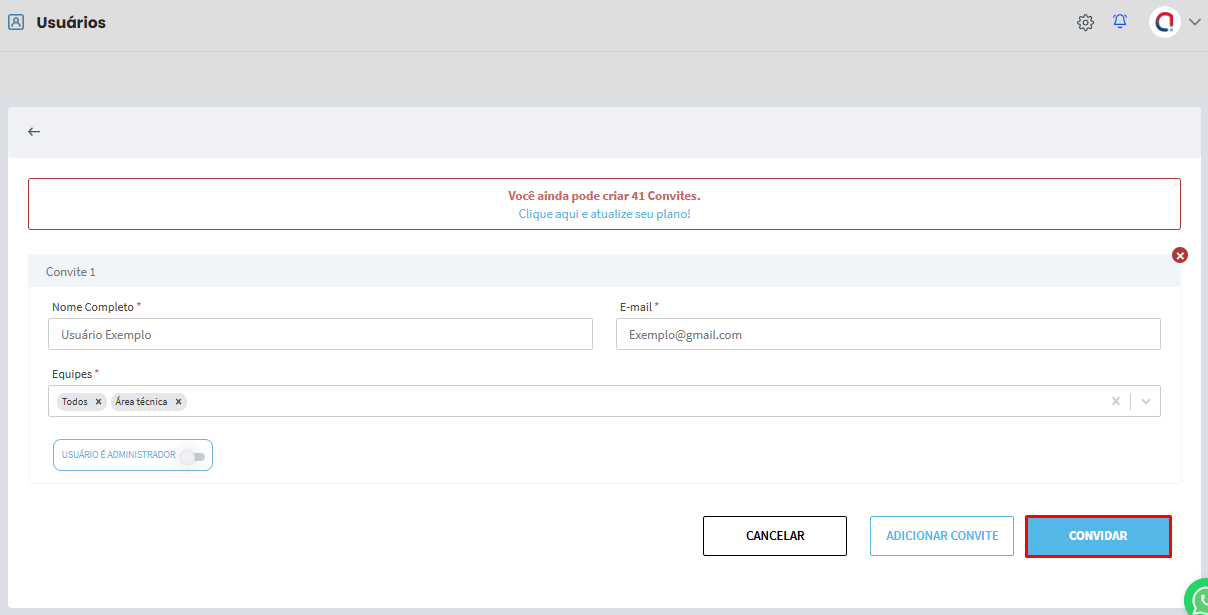Open the settings gear icon
Screen dimensions: 1208x615
pos(1085,22)
